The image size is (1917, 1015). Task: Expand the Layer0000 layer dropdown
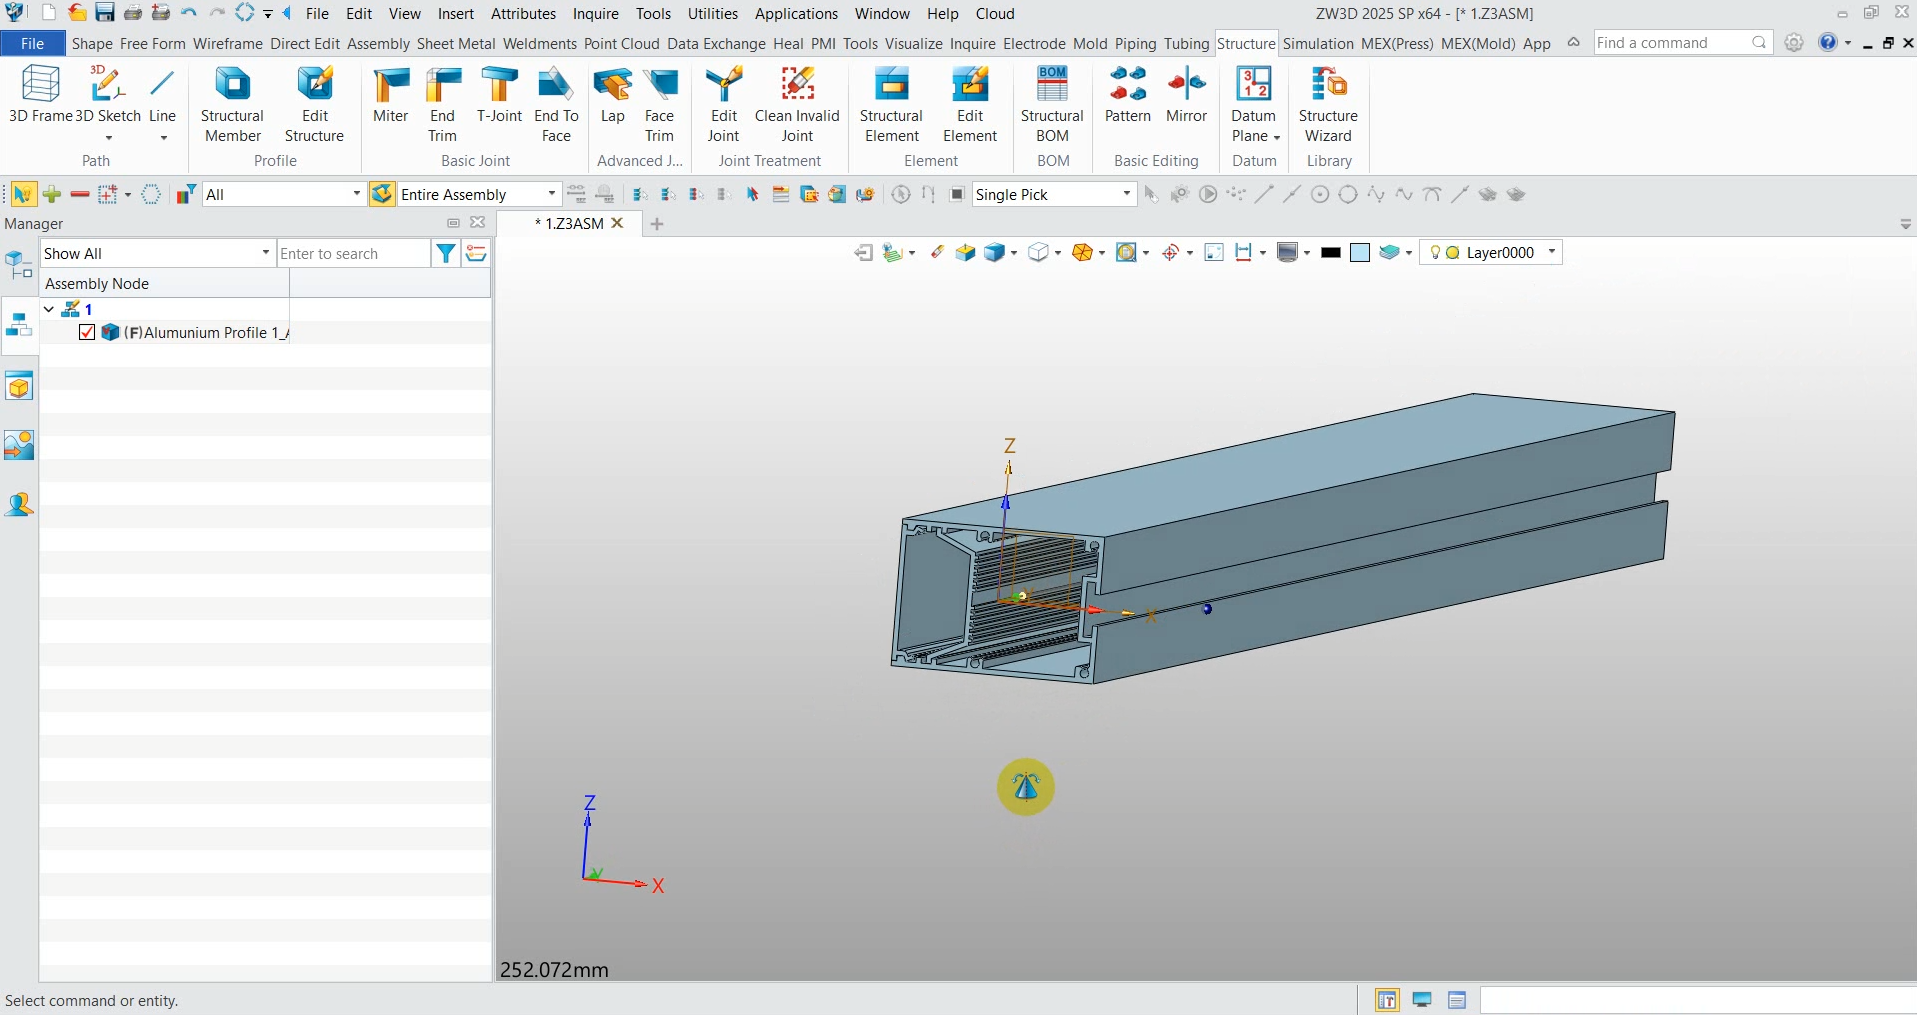point(1552,253)
